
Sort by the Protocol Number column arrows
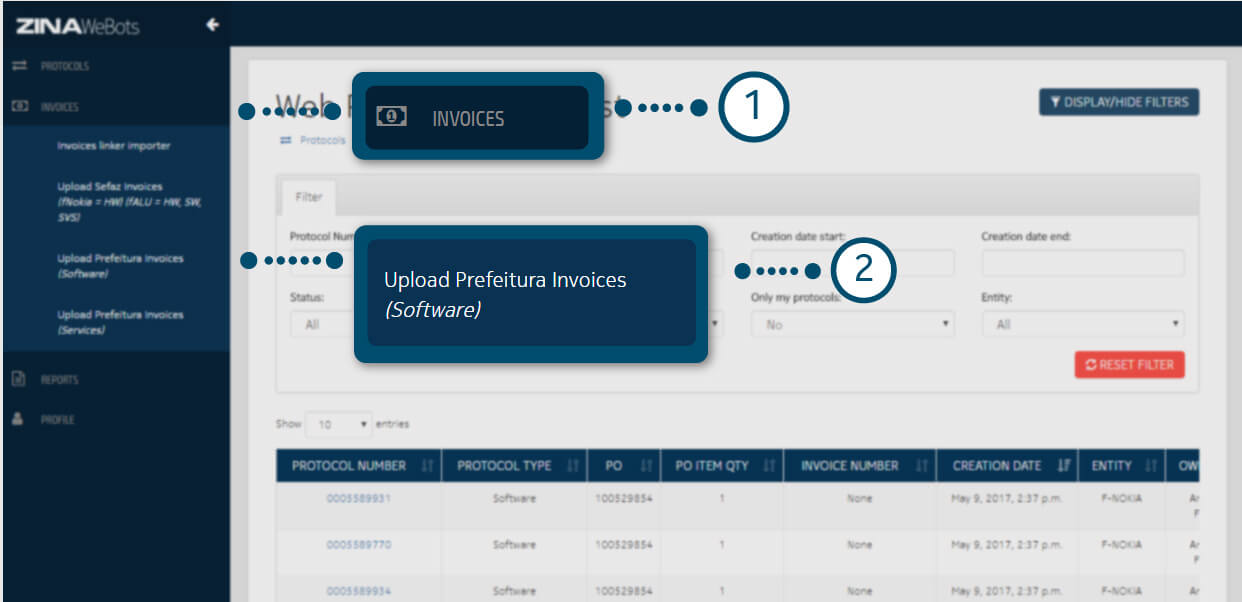tap(428, 466)
